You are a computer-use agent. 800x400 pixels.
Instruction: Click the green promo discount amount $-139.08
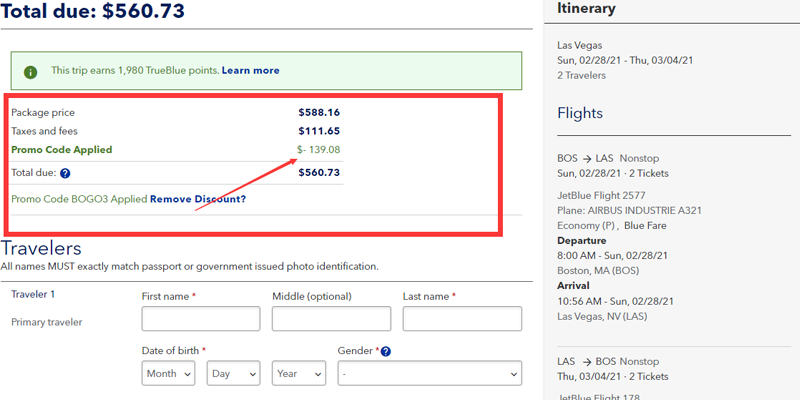click(319, 150)
